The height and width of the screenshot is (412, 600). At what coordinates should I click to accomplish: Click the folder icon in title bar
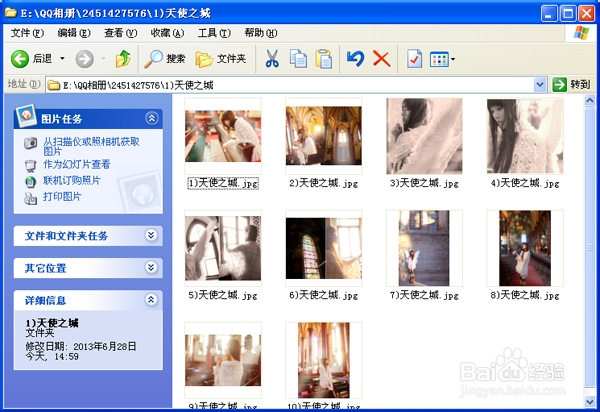(10, 13)
